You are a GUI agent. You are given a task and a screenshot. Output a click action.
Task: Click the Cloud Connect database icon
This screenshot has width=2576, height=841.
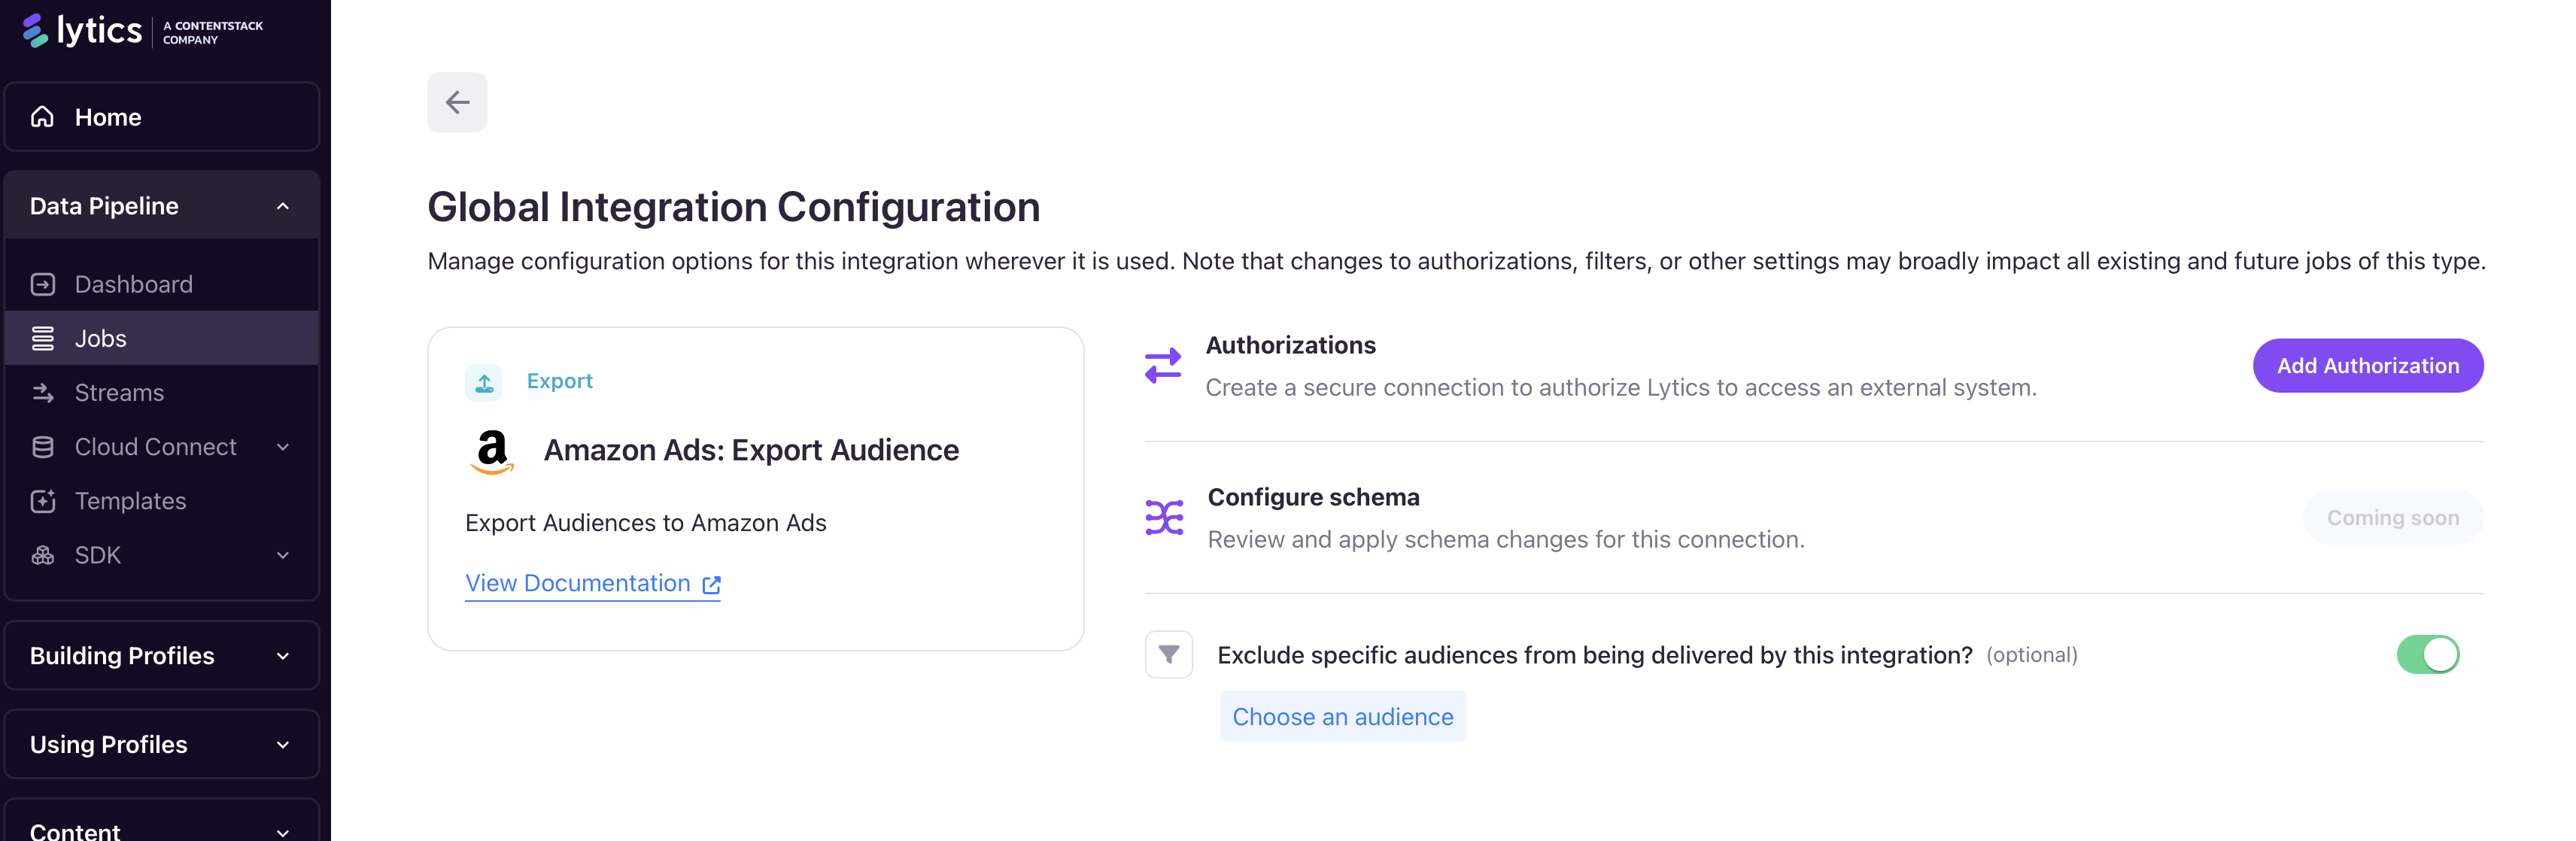43,446
